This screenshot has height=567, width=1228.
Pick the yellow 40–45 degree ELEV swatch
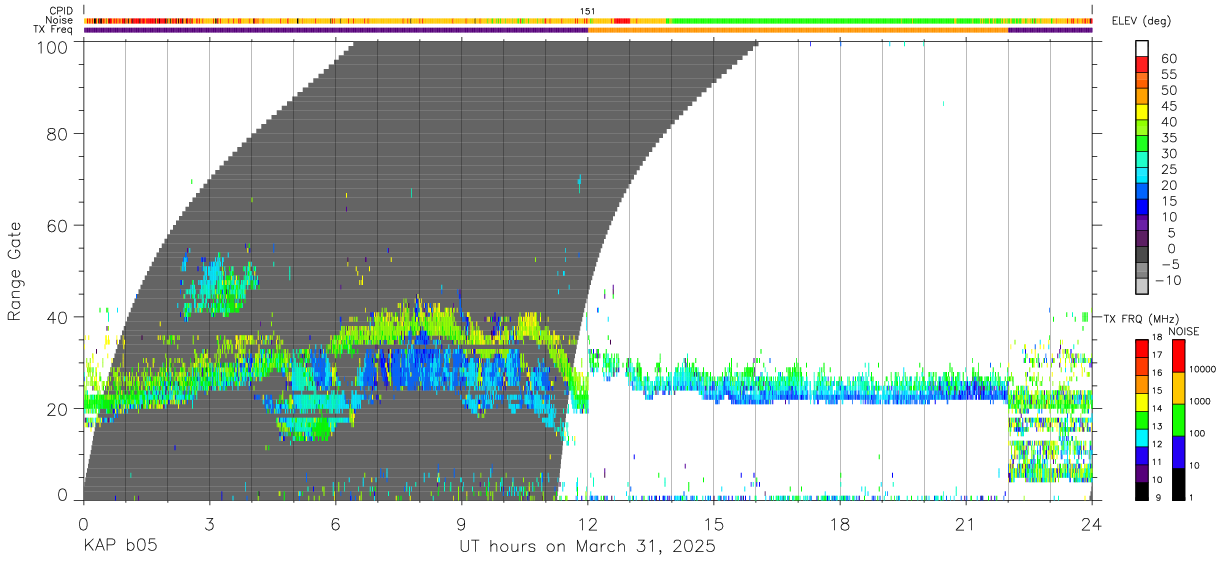[x=1142, y=112]
